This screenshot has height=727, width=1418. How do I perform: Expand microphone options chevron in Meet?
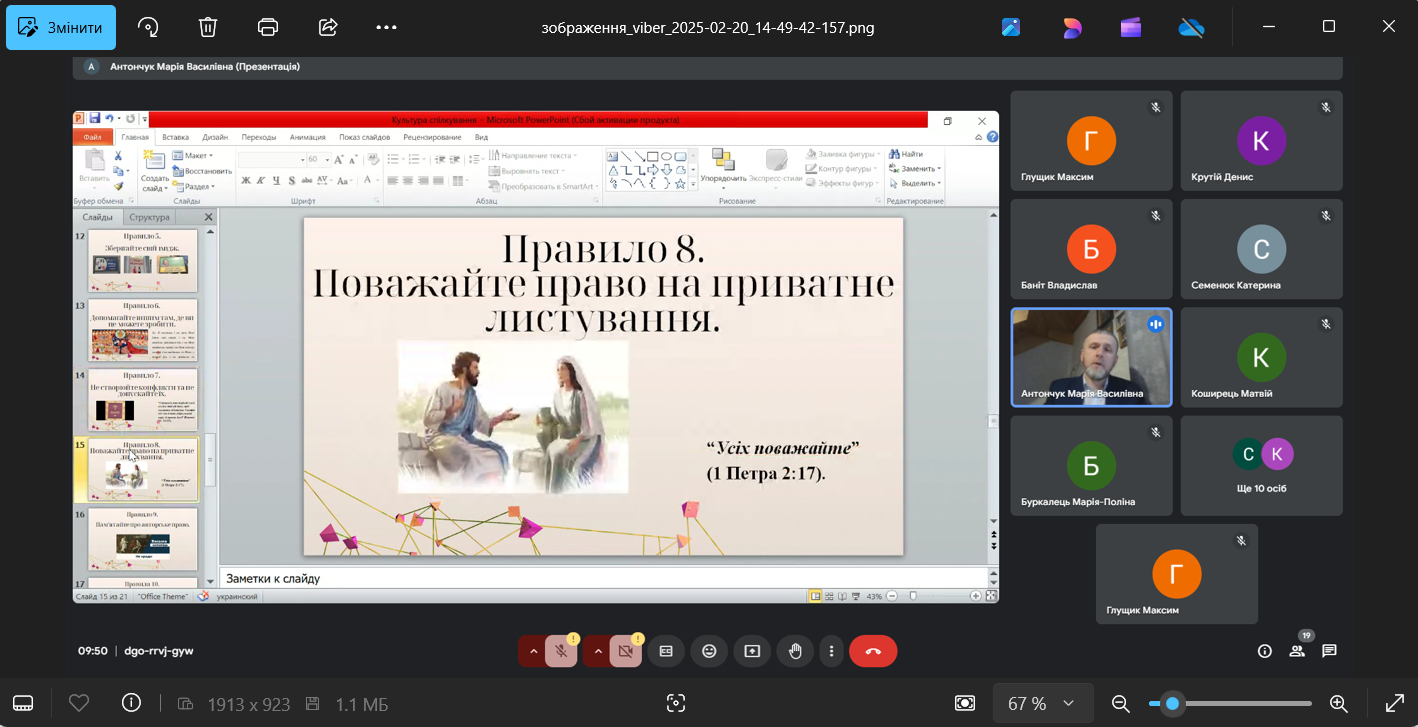(533, 651)
